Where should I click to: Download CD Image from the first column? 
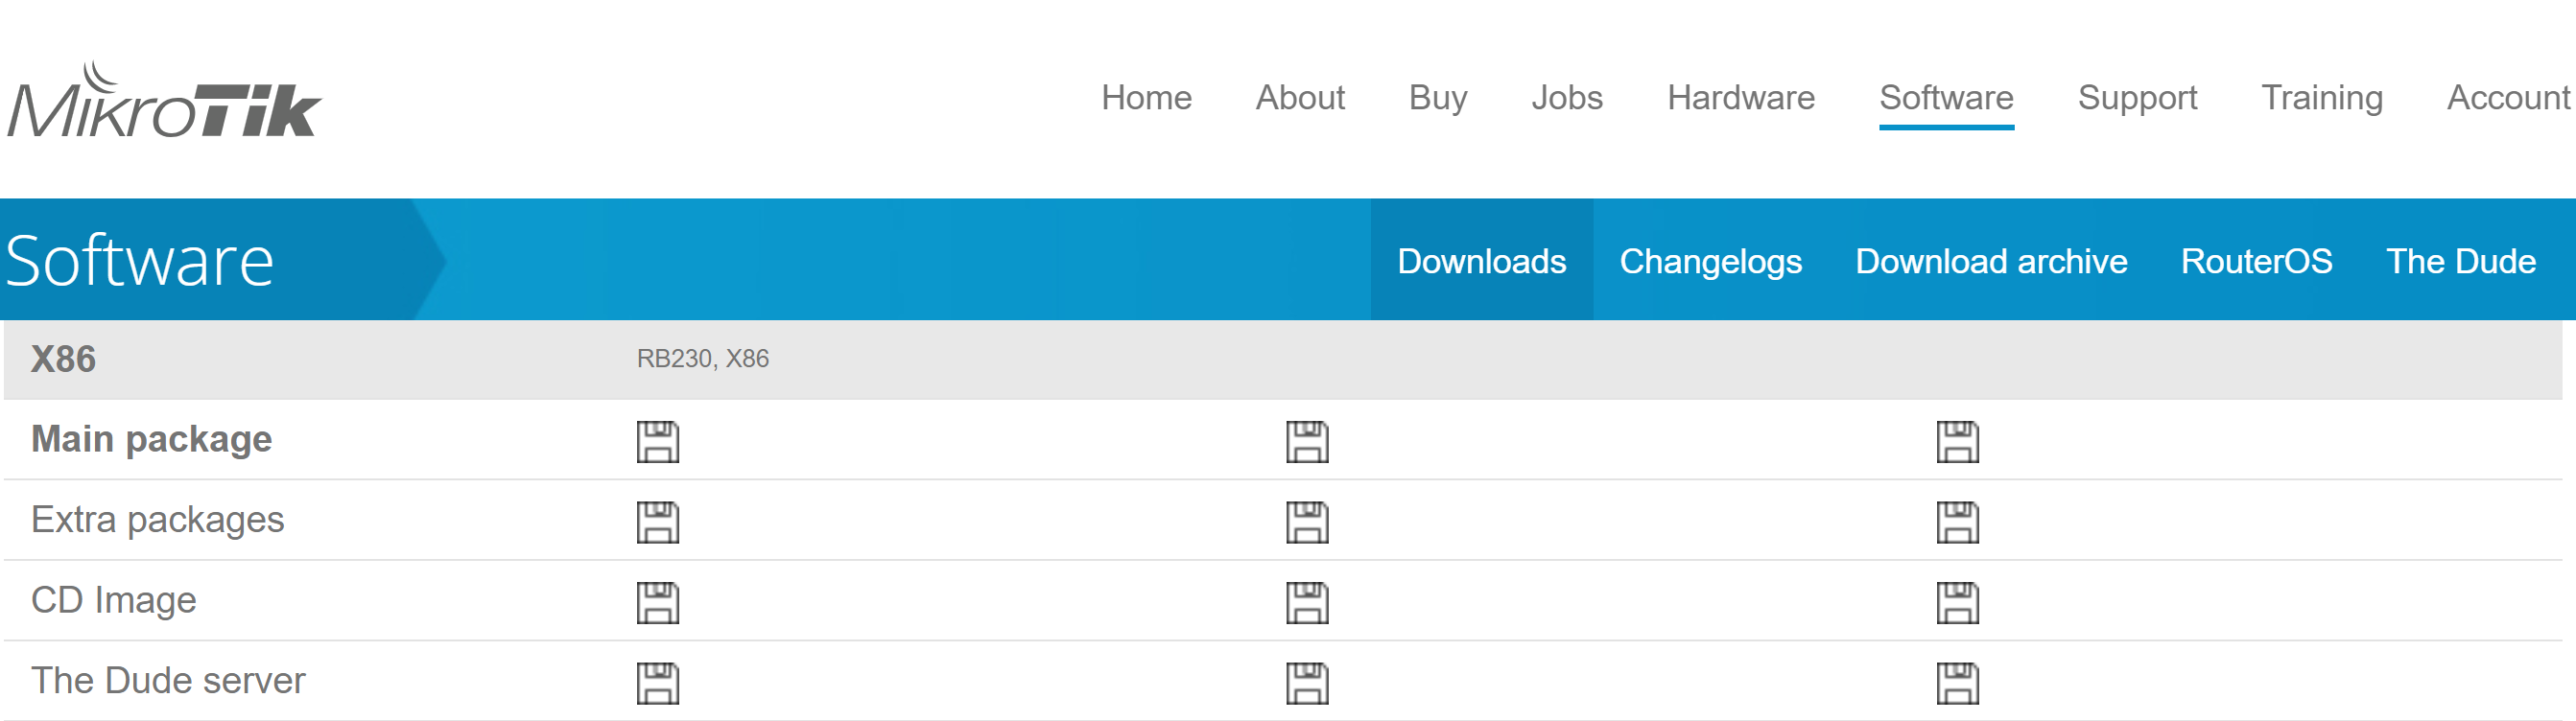(x=657, y=602)
